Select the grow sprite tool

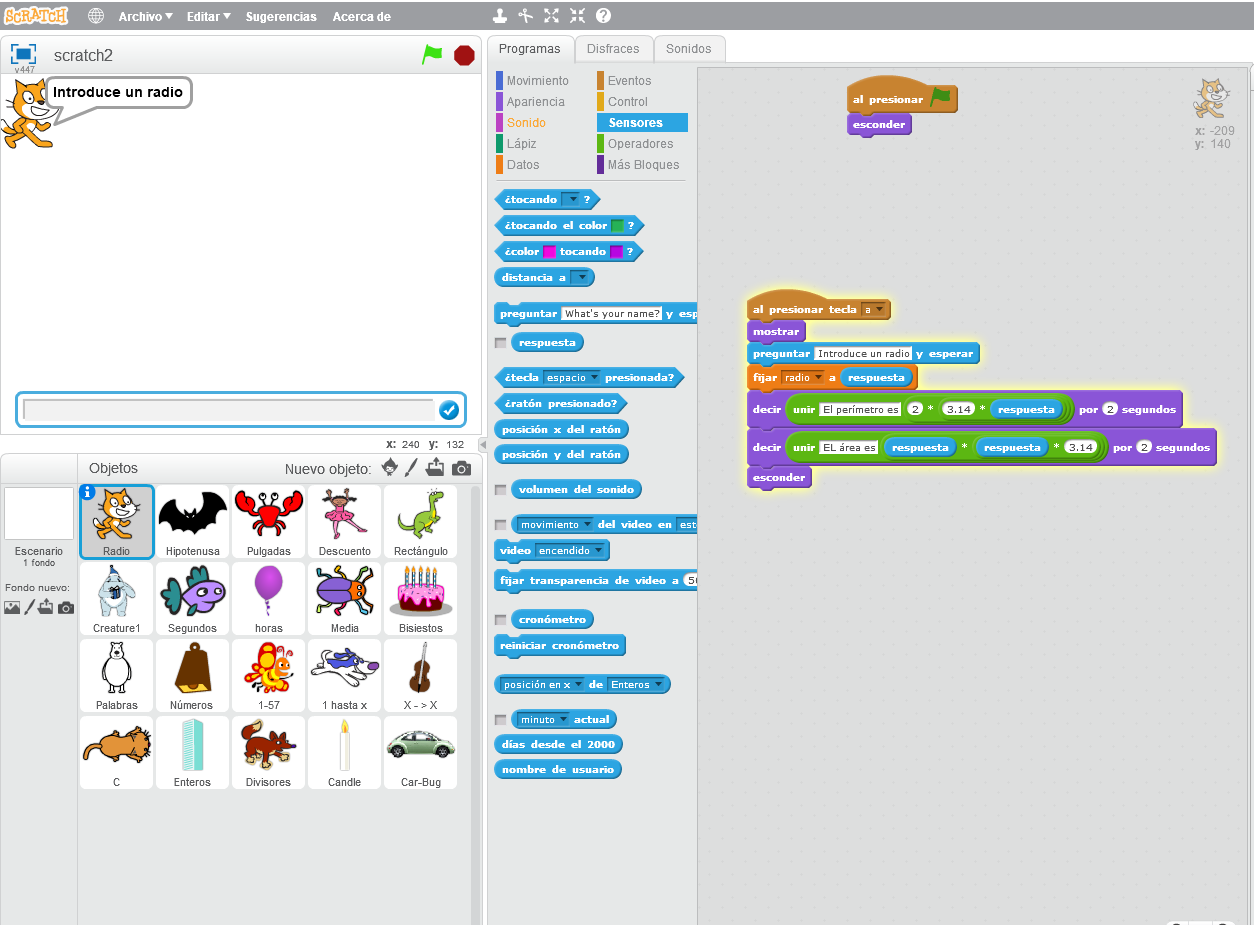(x=552, y=16)
